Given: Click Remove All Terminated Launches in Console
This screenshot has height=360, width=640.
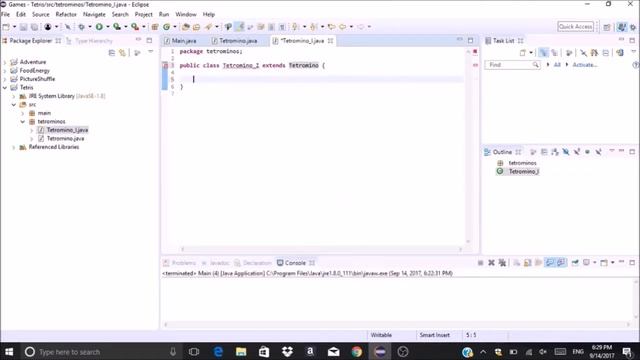Looking at the screenshot, I should tap(502, 263).
